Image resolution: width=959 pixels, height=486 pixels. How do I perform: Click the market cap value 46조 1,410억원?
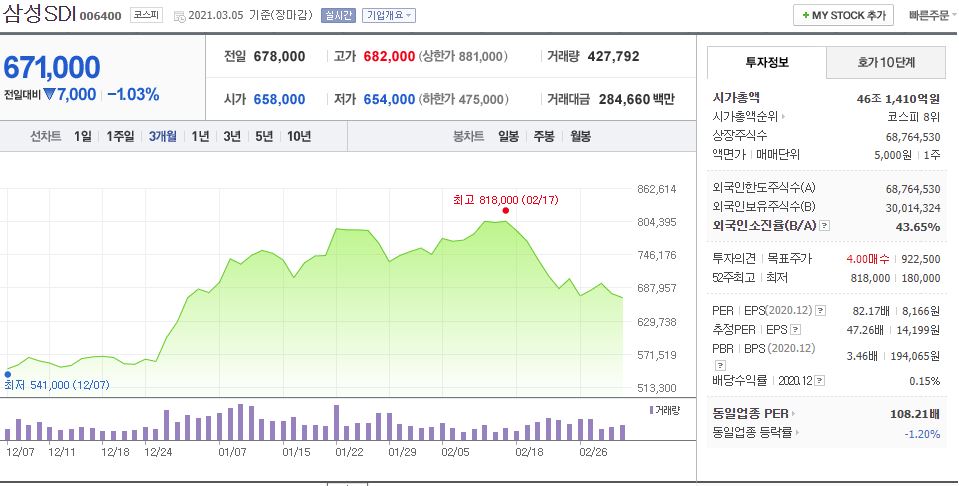coord(898,99)
